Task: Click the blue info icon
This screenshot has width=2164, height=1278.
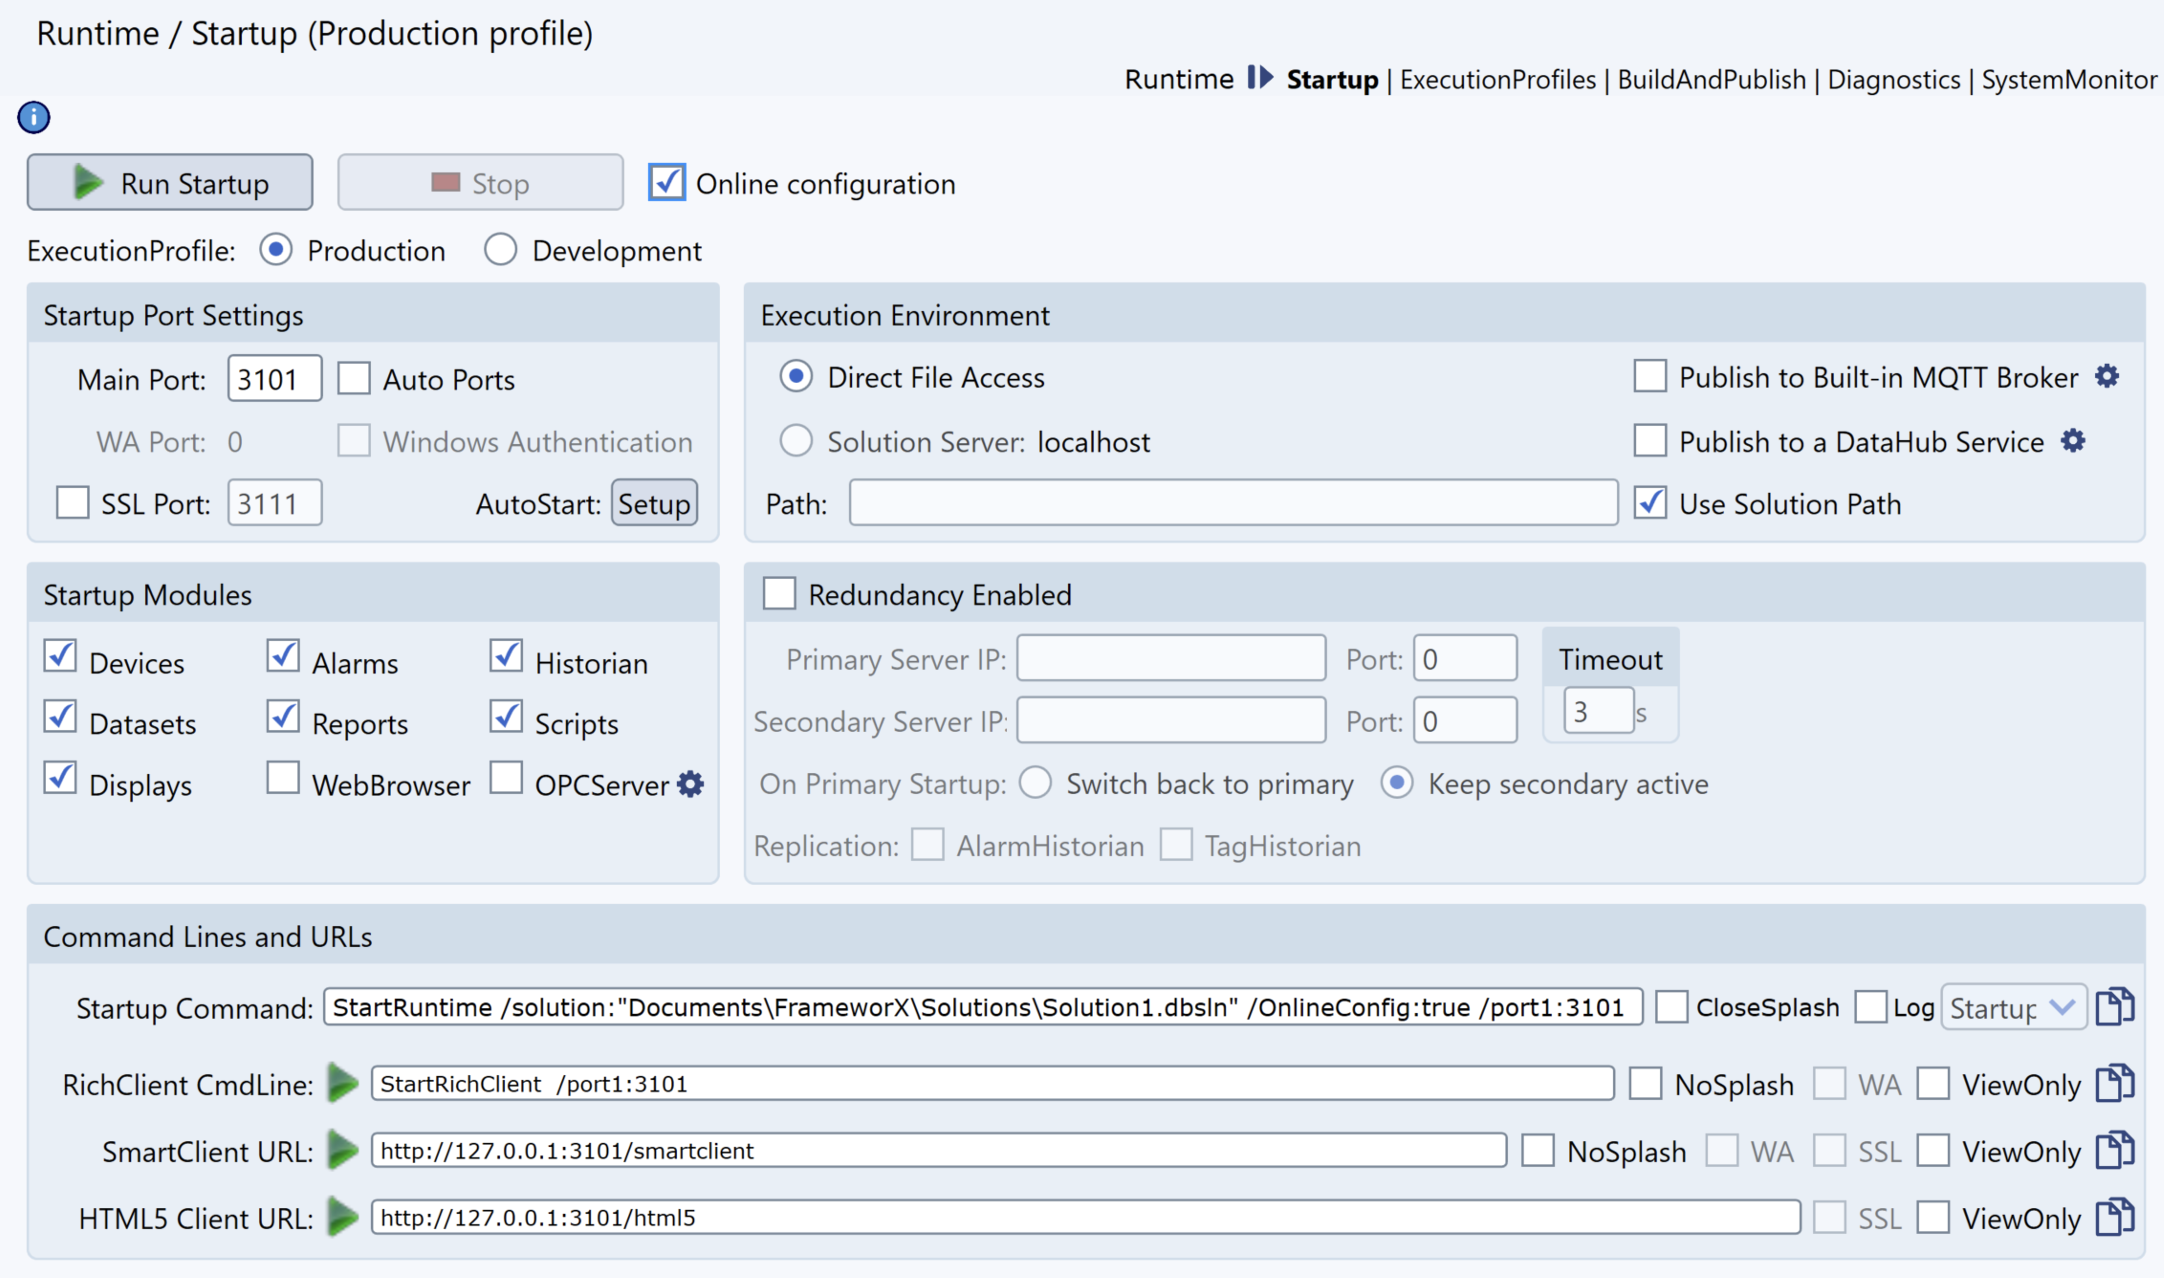Action: pyautogui.click(x=34, y=117)
